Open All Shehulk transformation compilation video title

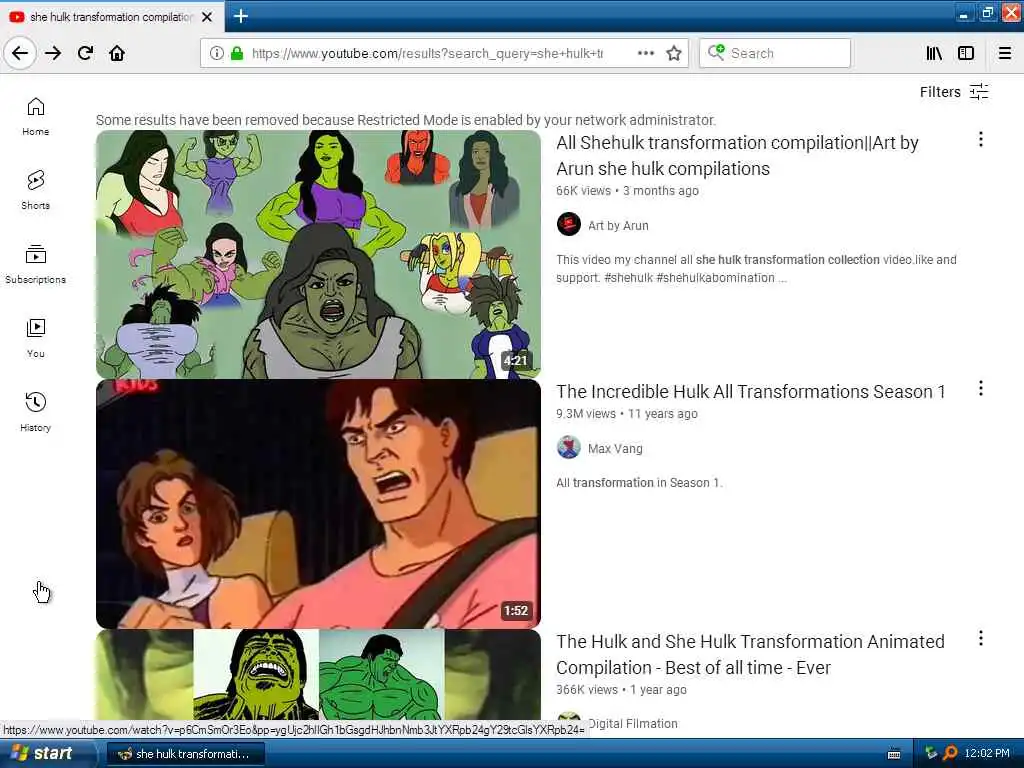tap(737, 155)
